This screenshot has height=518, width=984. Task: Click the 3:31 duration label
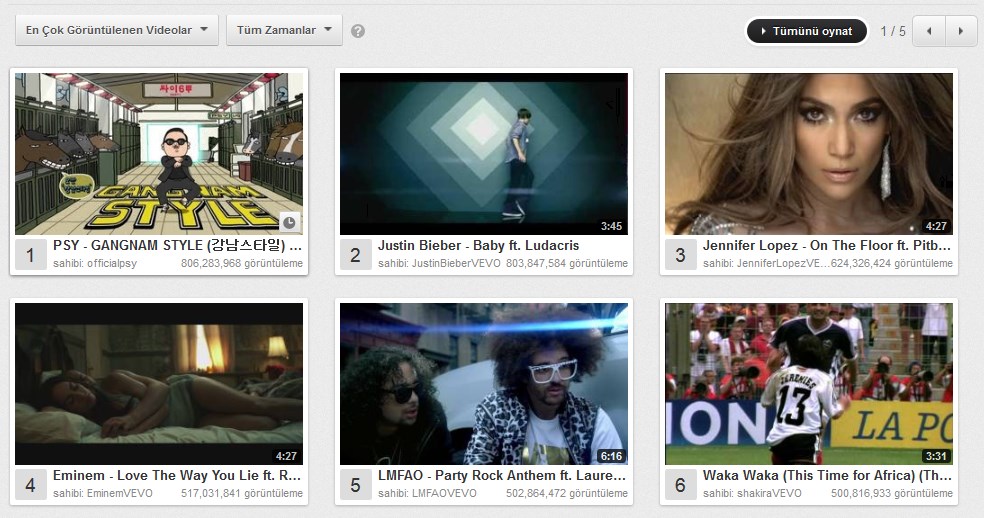point(936,456)
